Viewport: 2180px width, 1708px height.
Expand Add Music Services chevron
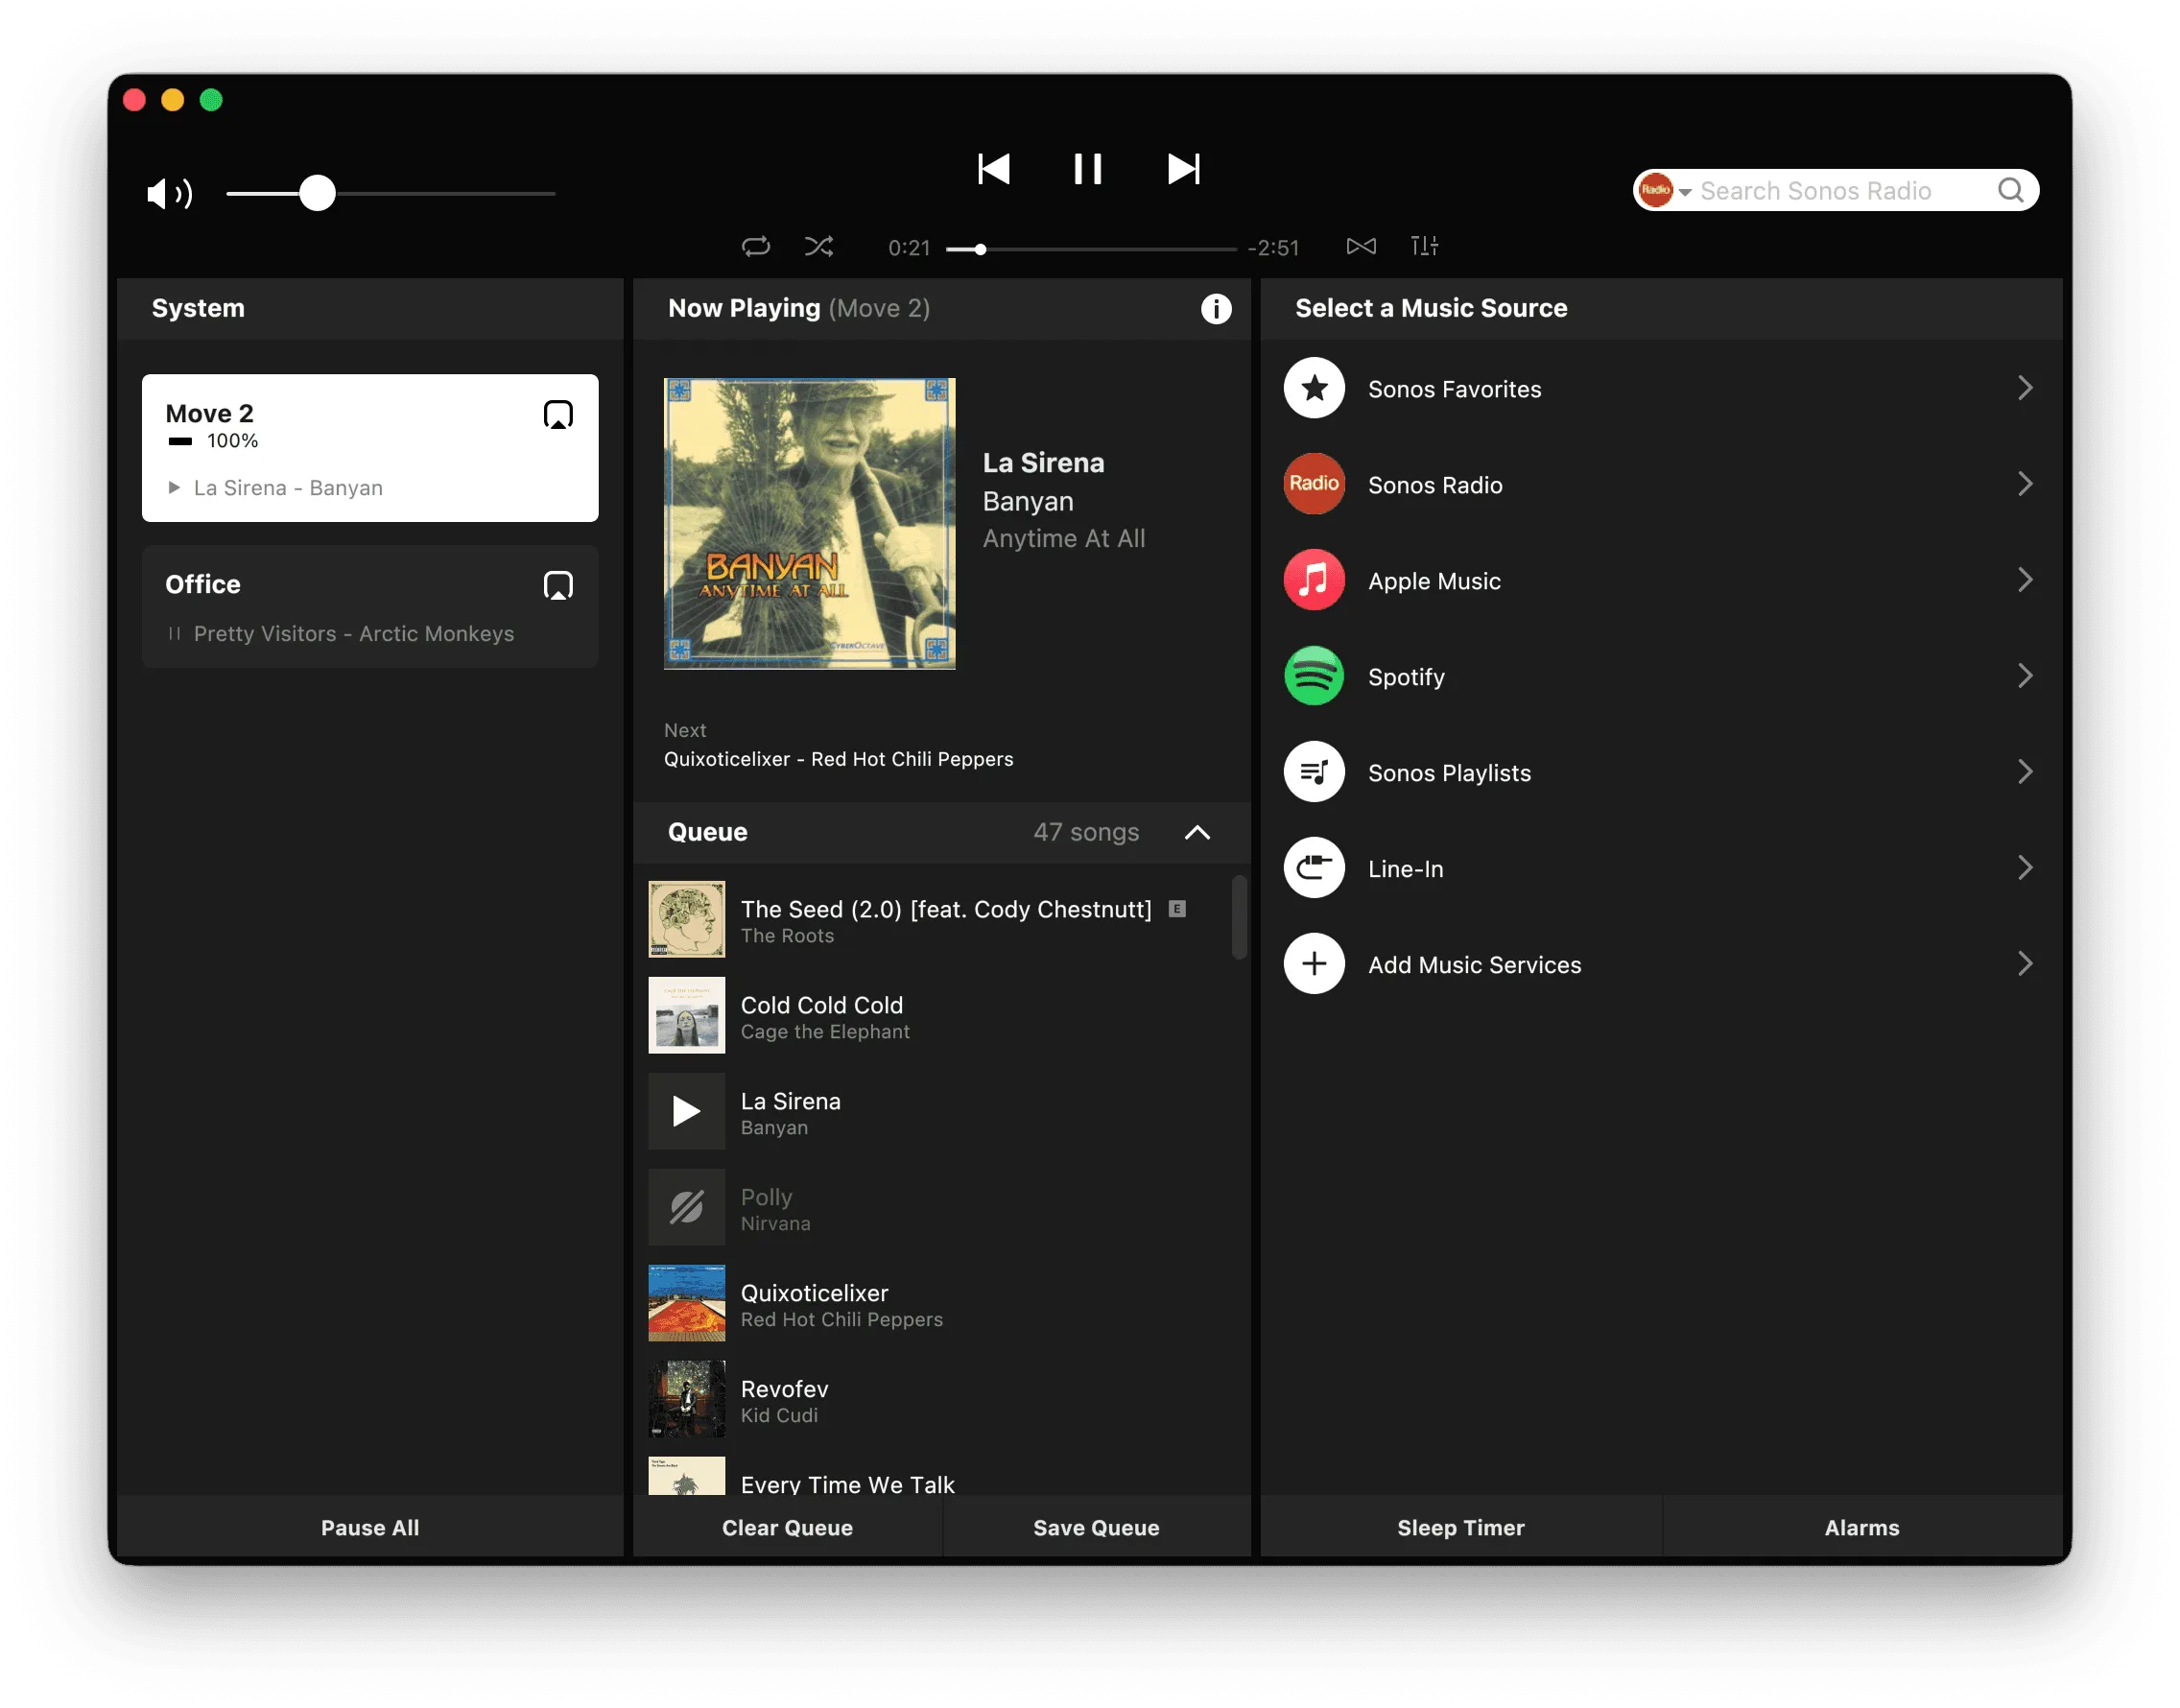click(2024, 964)
